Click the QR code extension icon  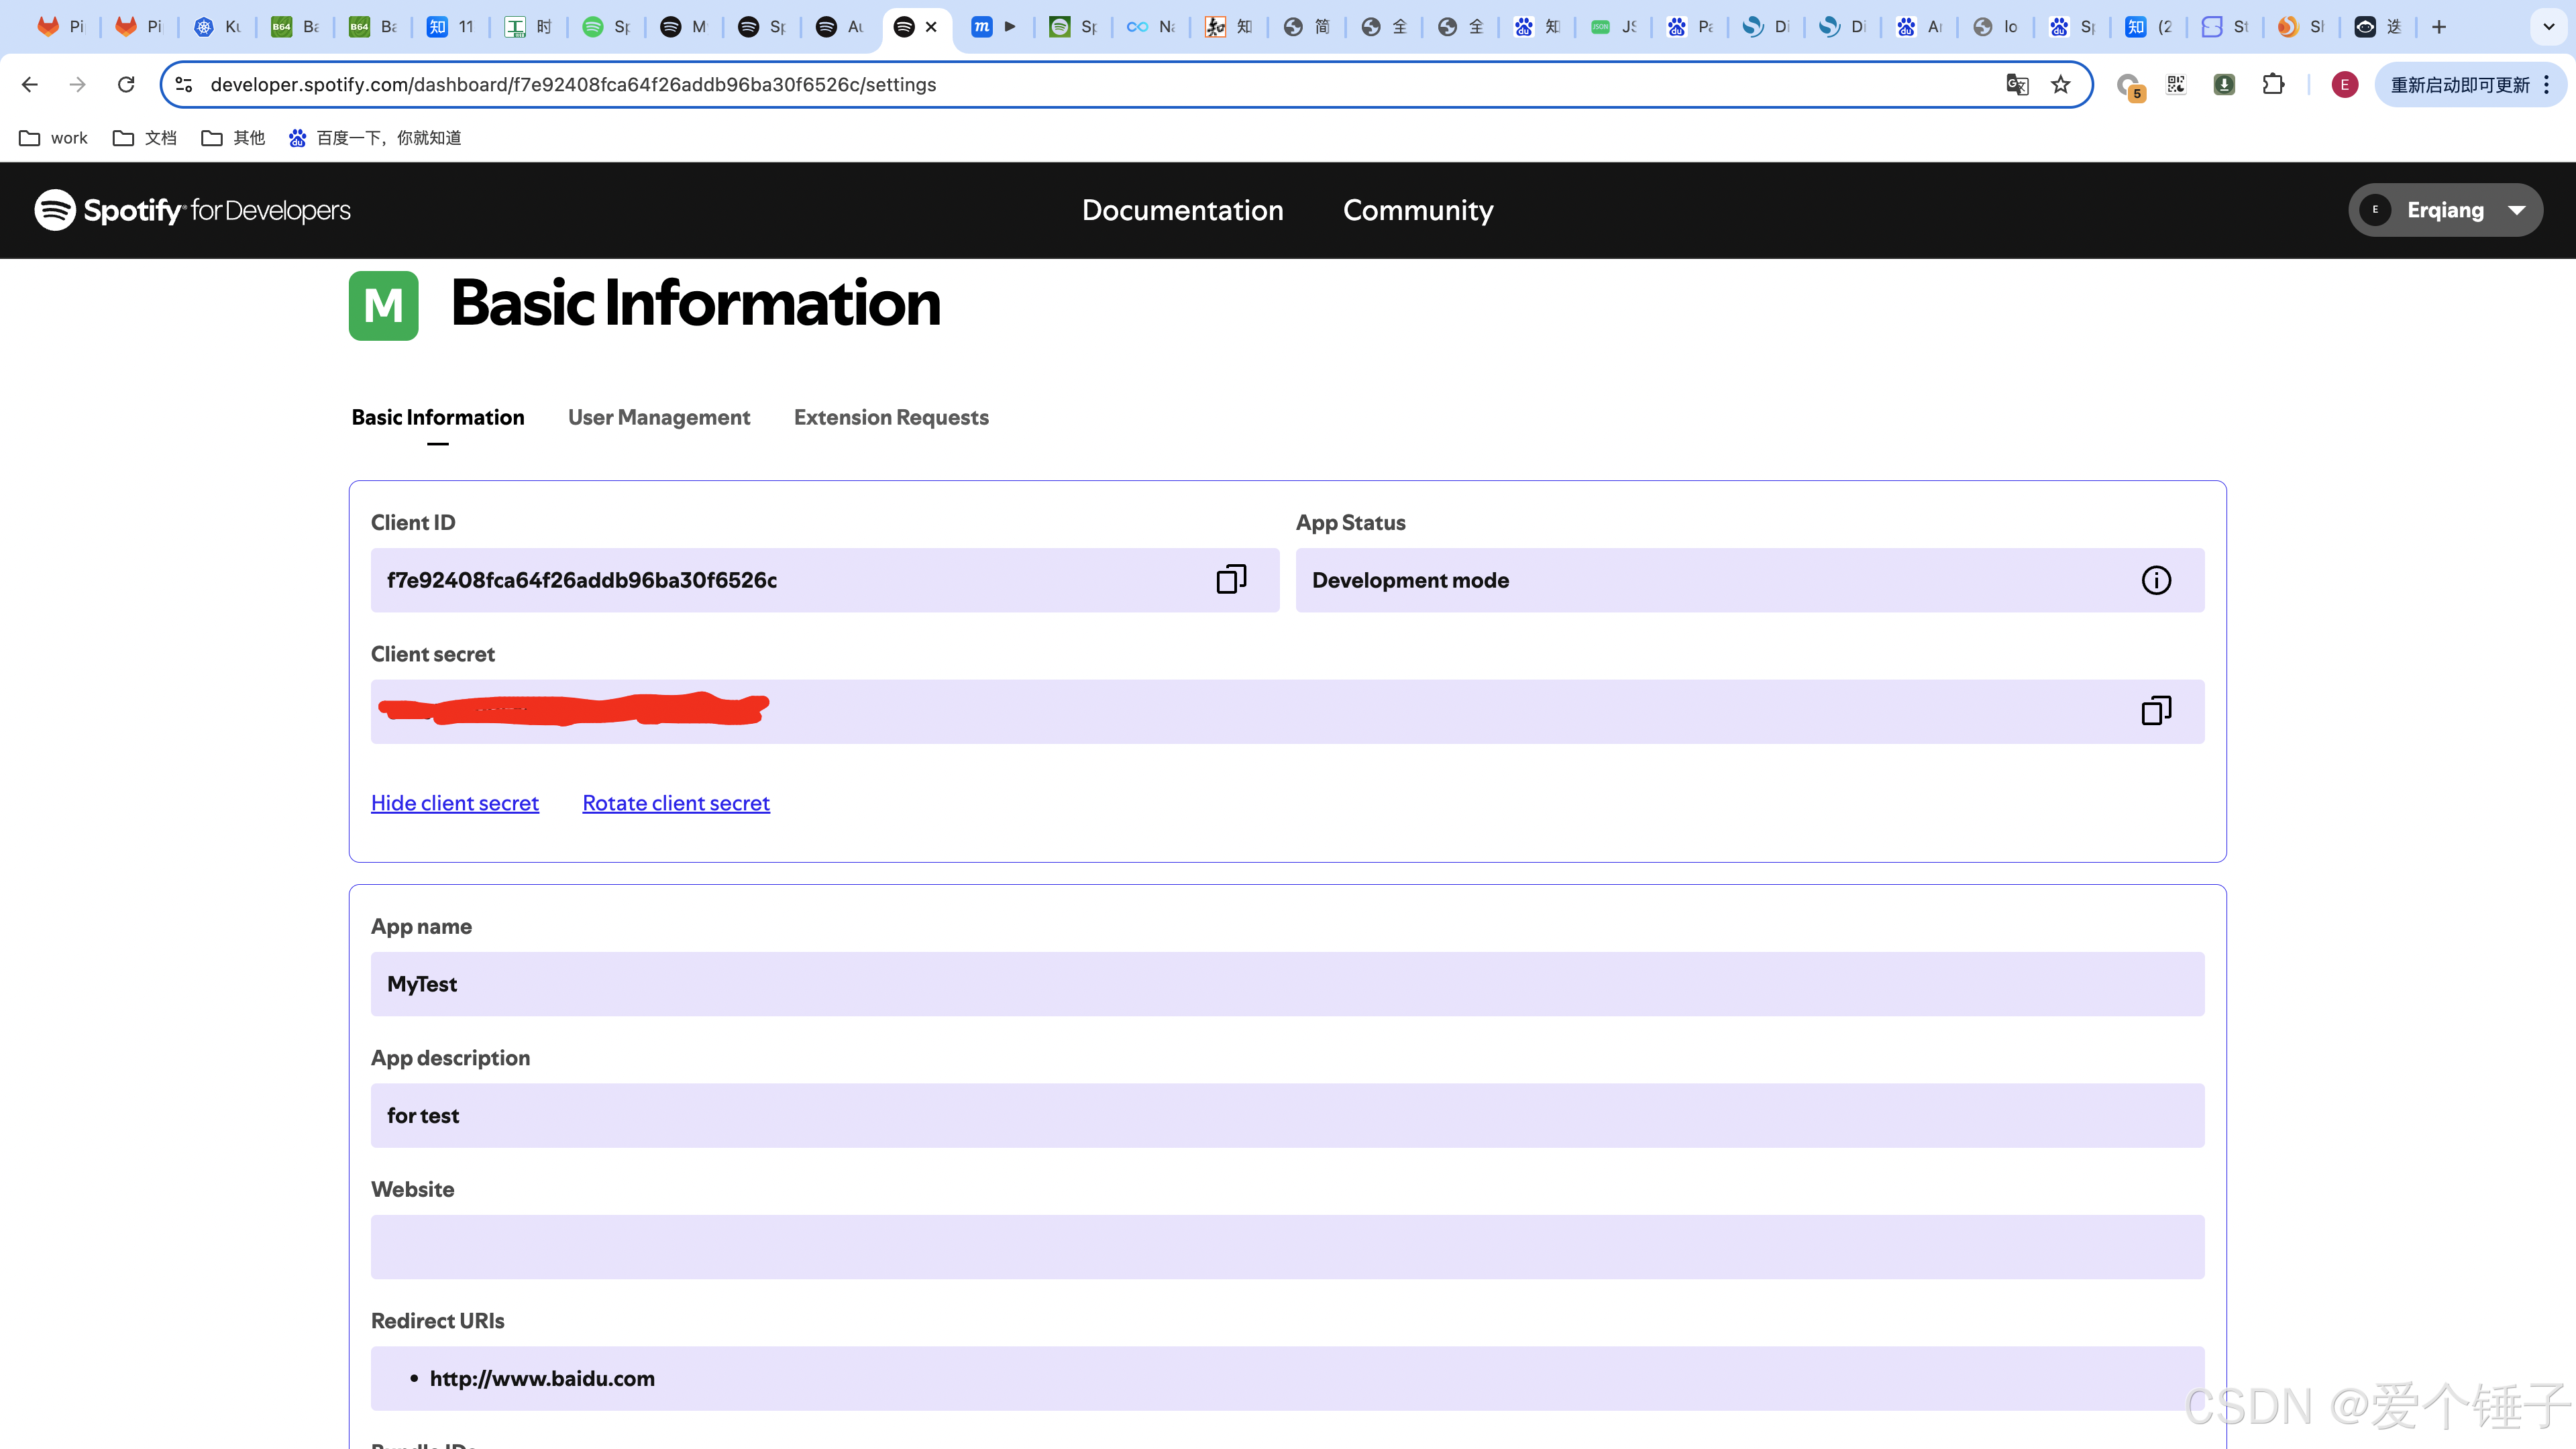(x=2176, y=85)
